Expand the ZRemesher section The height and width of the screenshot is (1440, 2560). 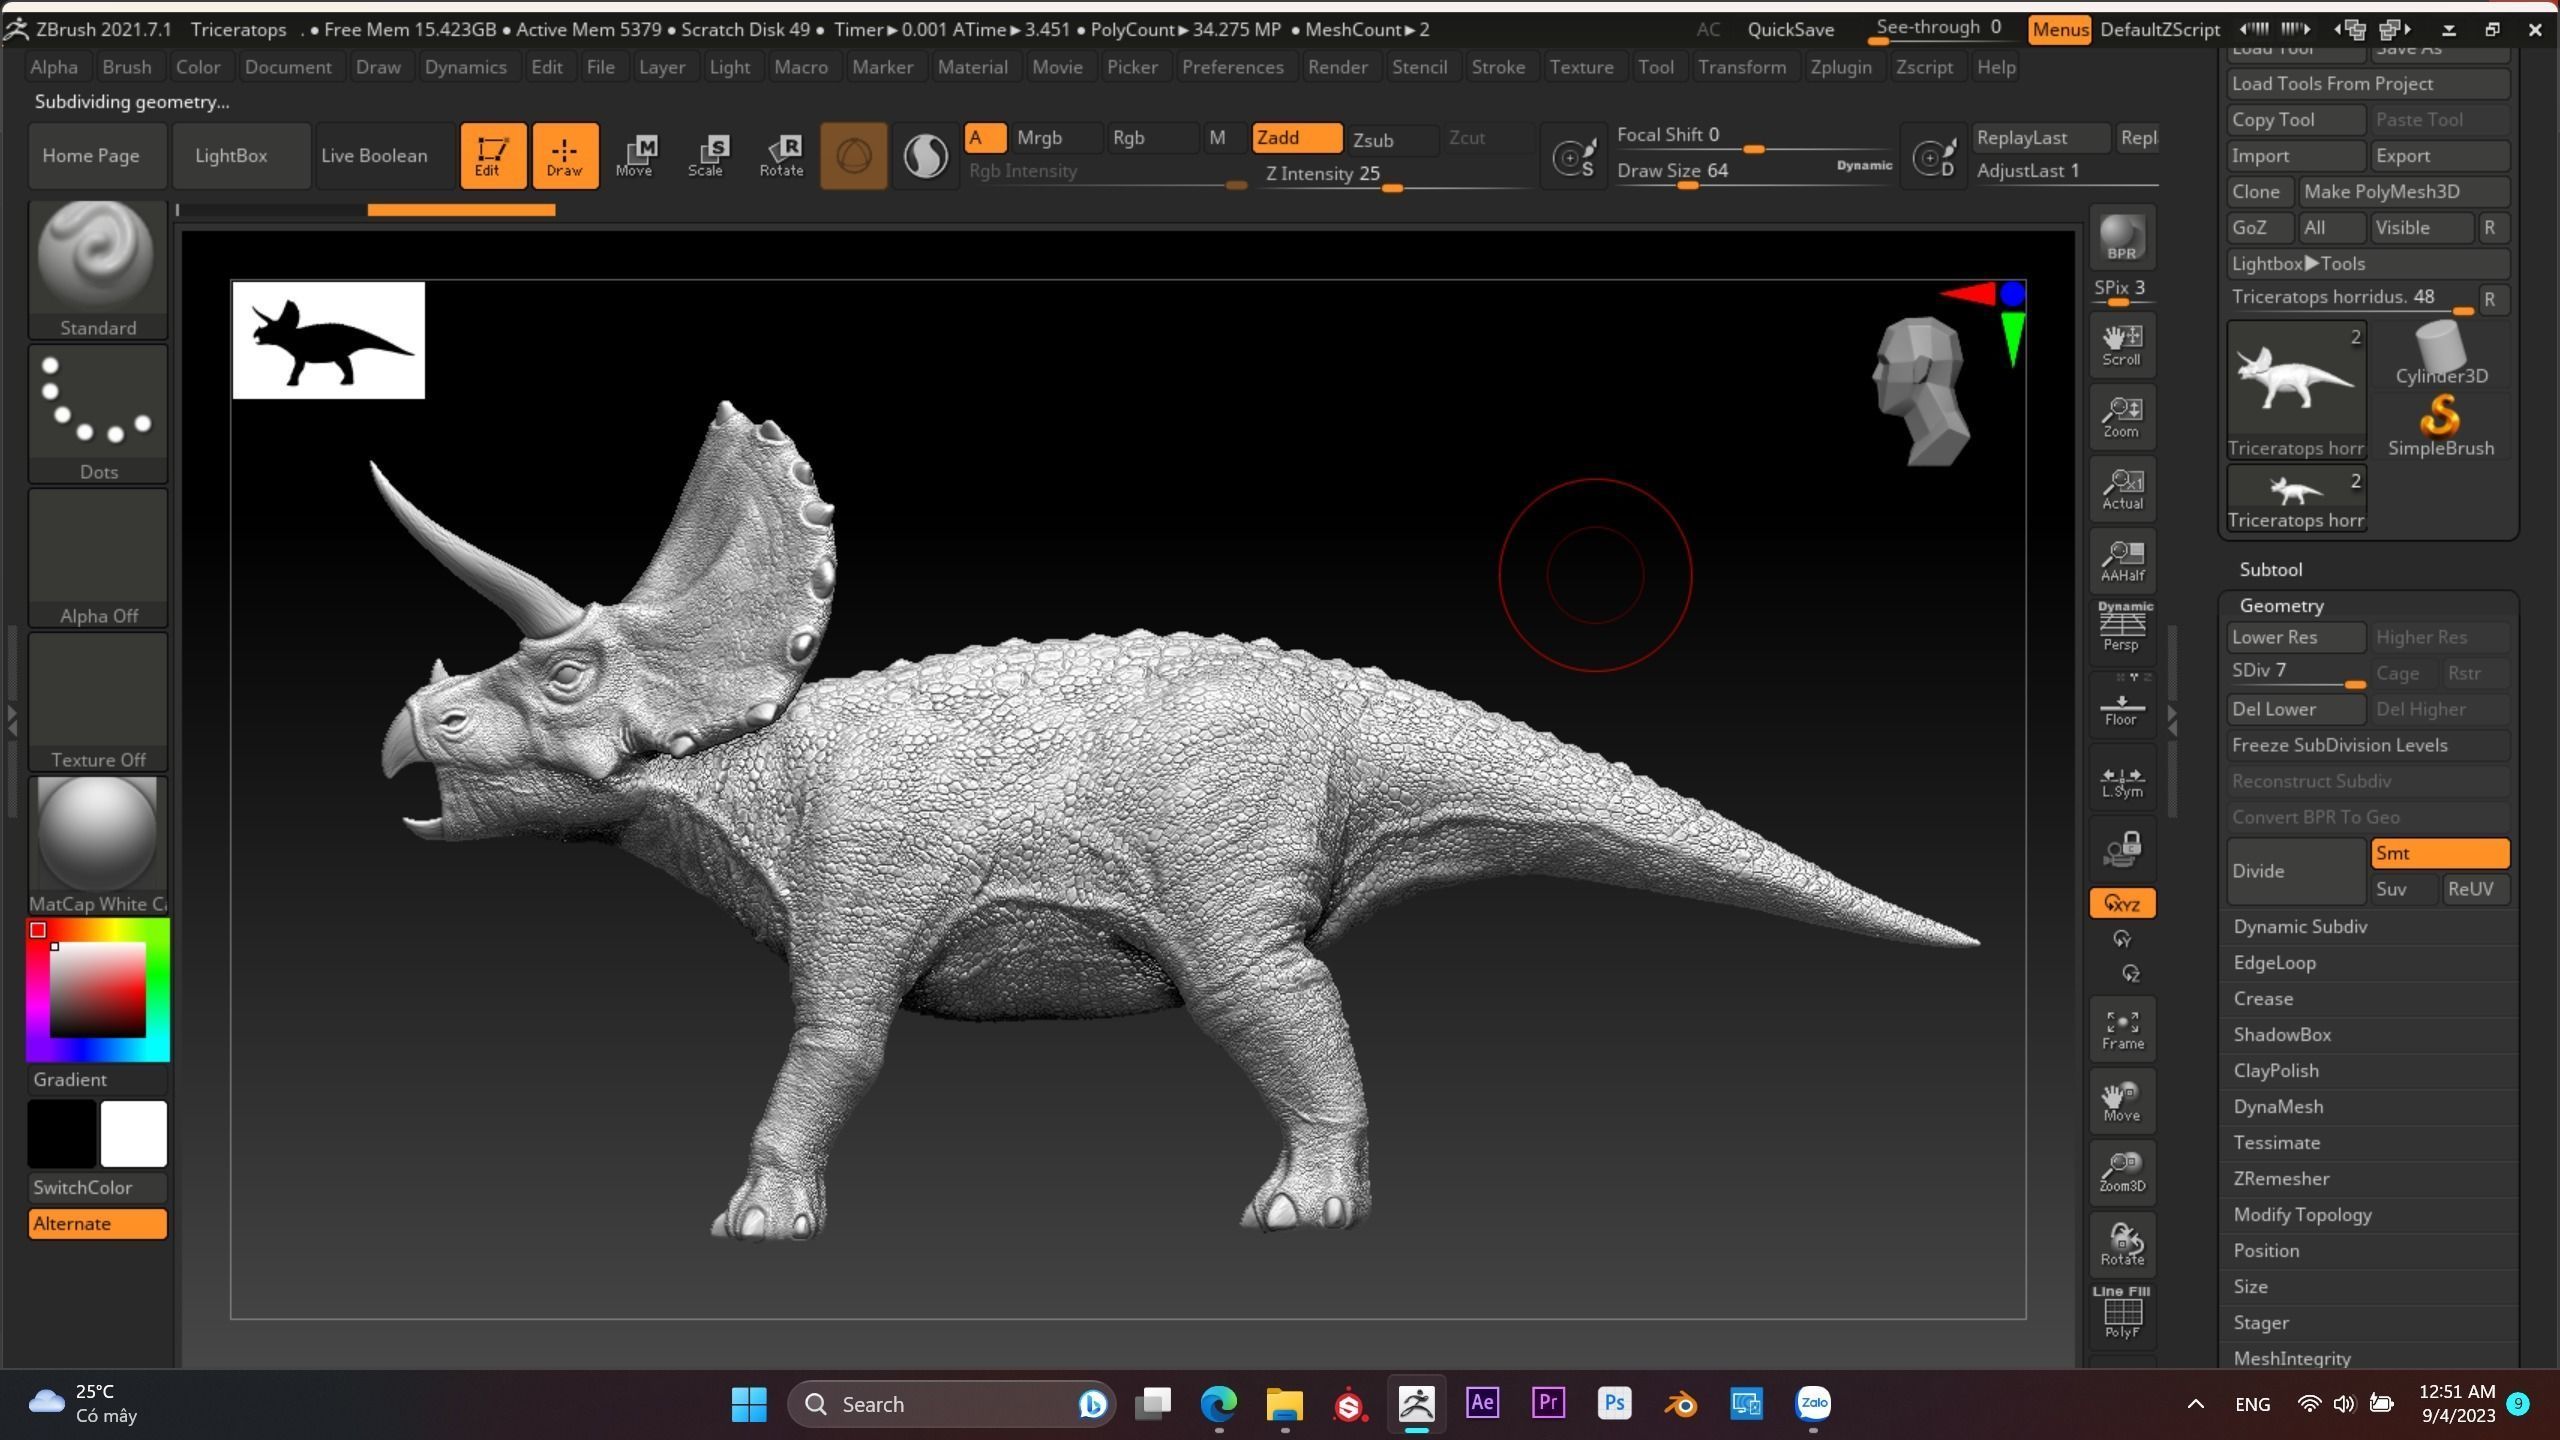2280,1178
